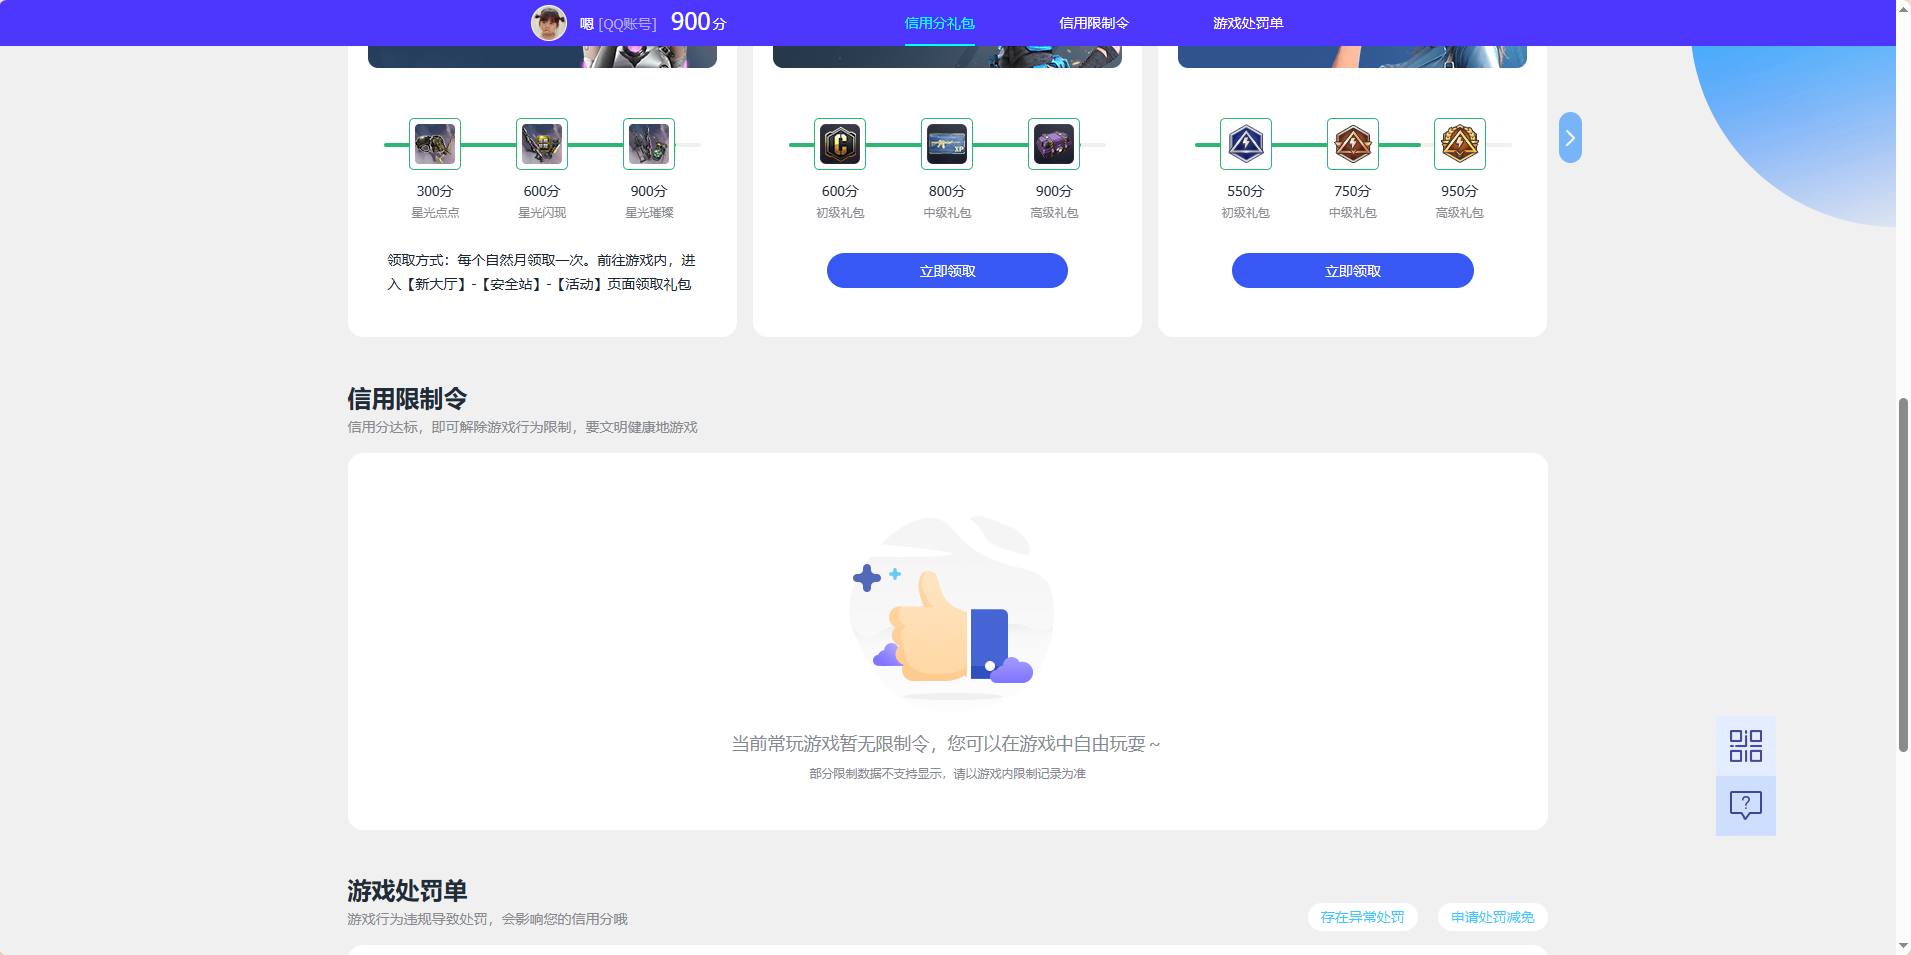Click the 800分 中级礼包 weapon icon
1911x955 pixels.
(947, 144)
